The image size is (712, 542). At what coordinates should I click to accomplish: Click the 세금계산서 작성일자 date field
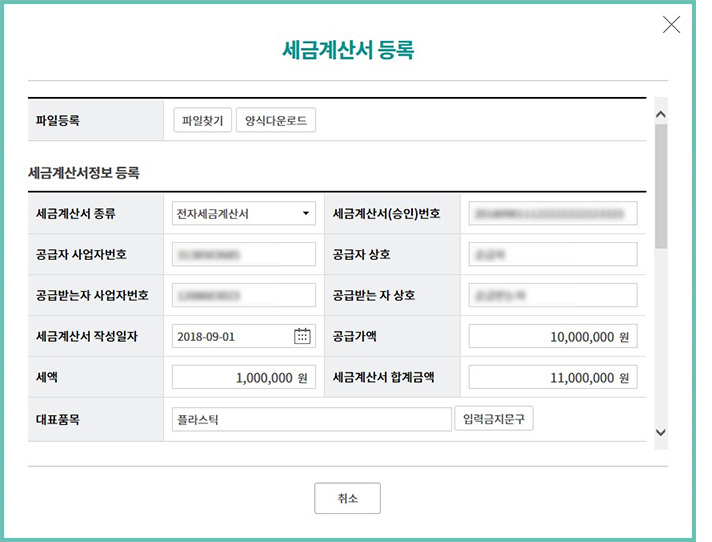point(232,336)
